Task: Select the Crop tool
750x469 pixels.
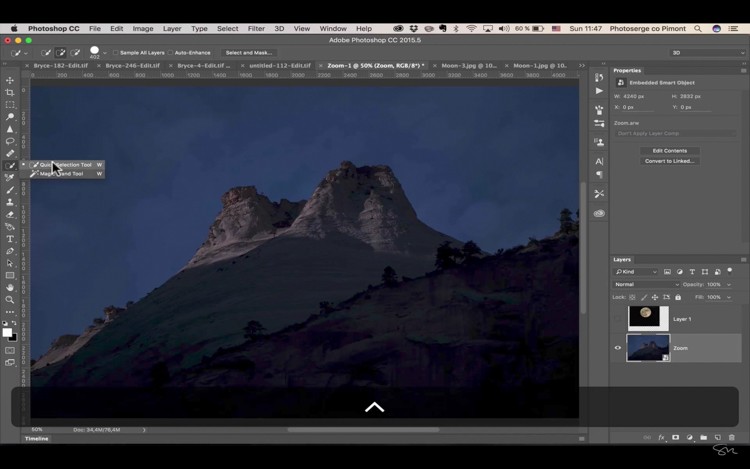Action: 10,92
